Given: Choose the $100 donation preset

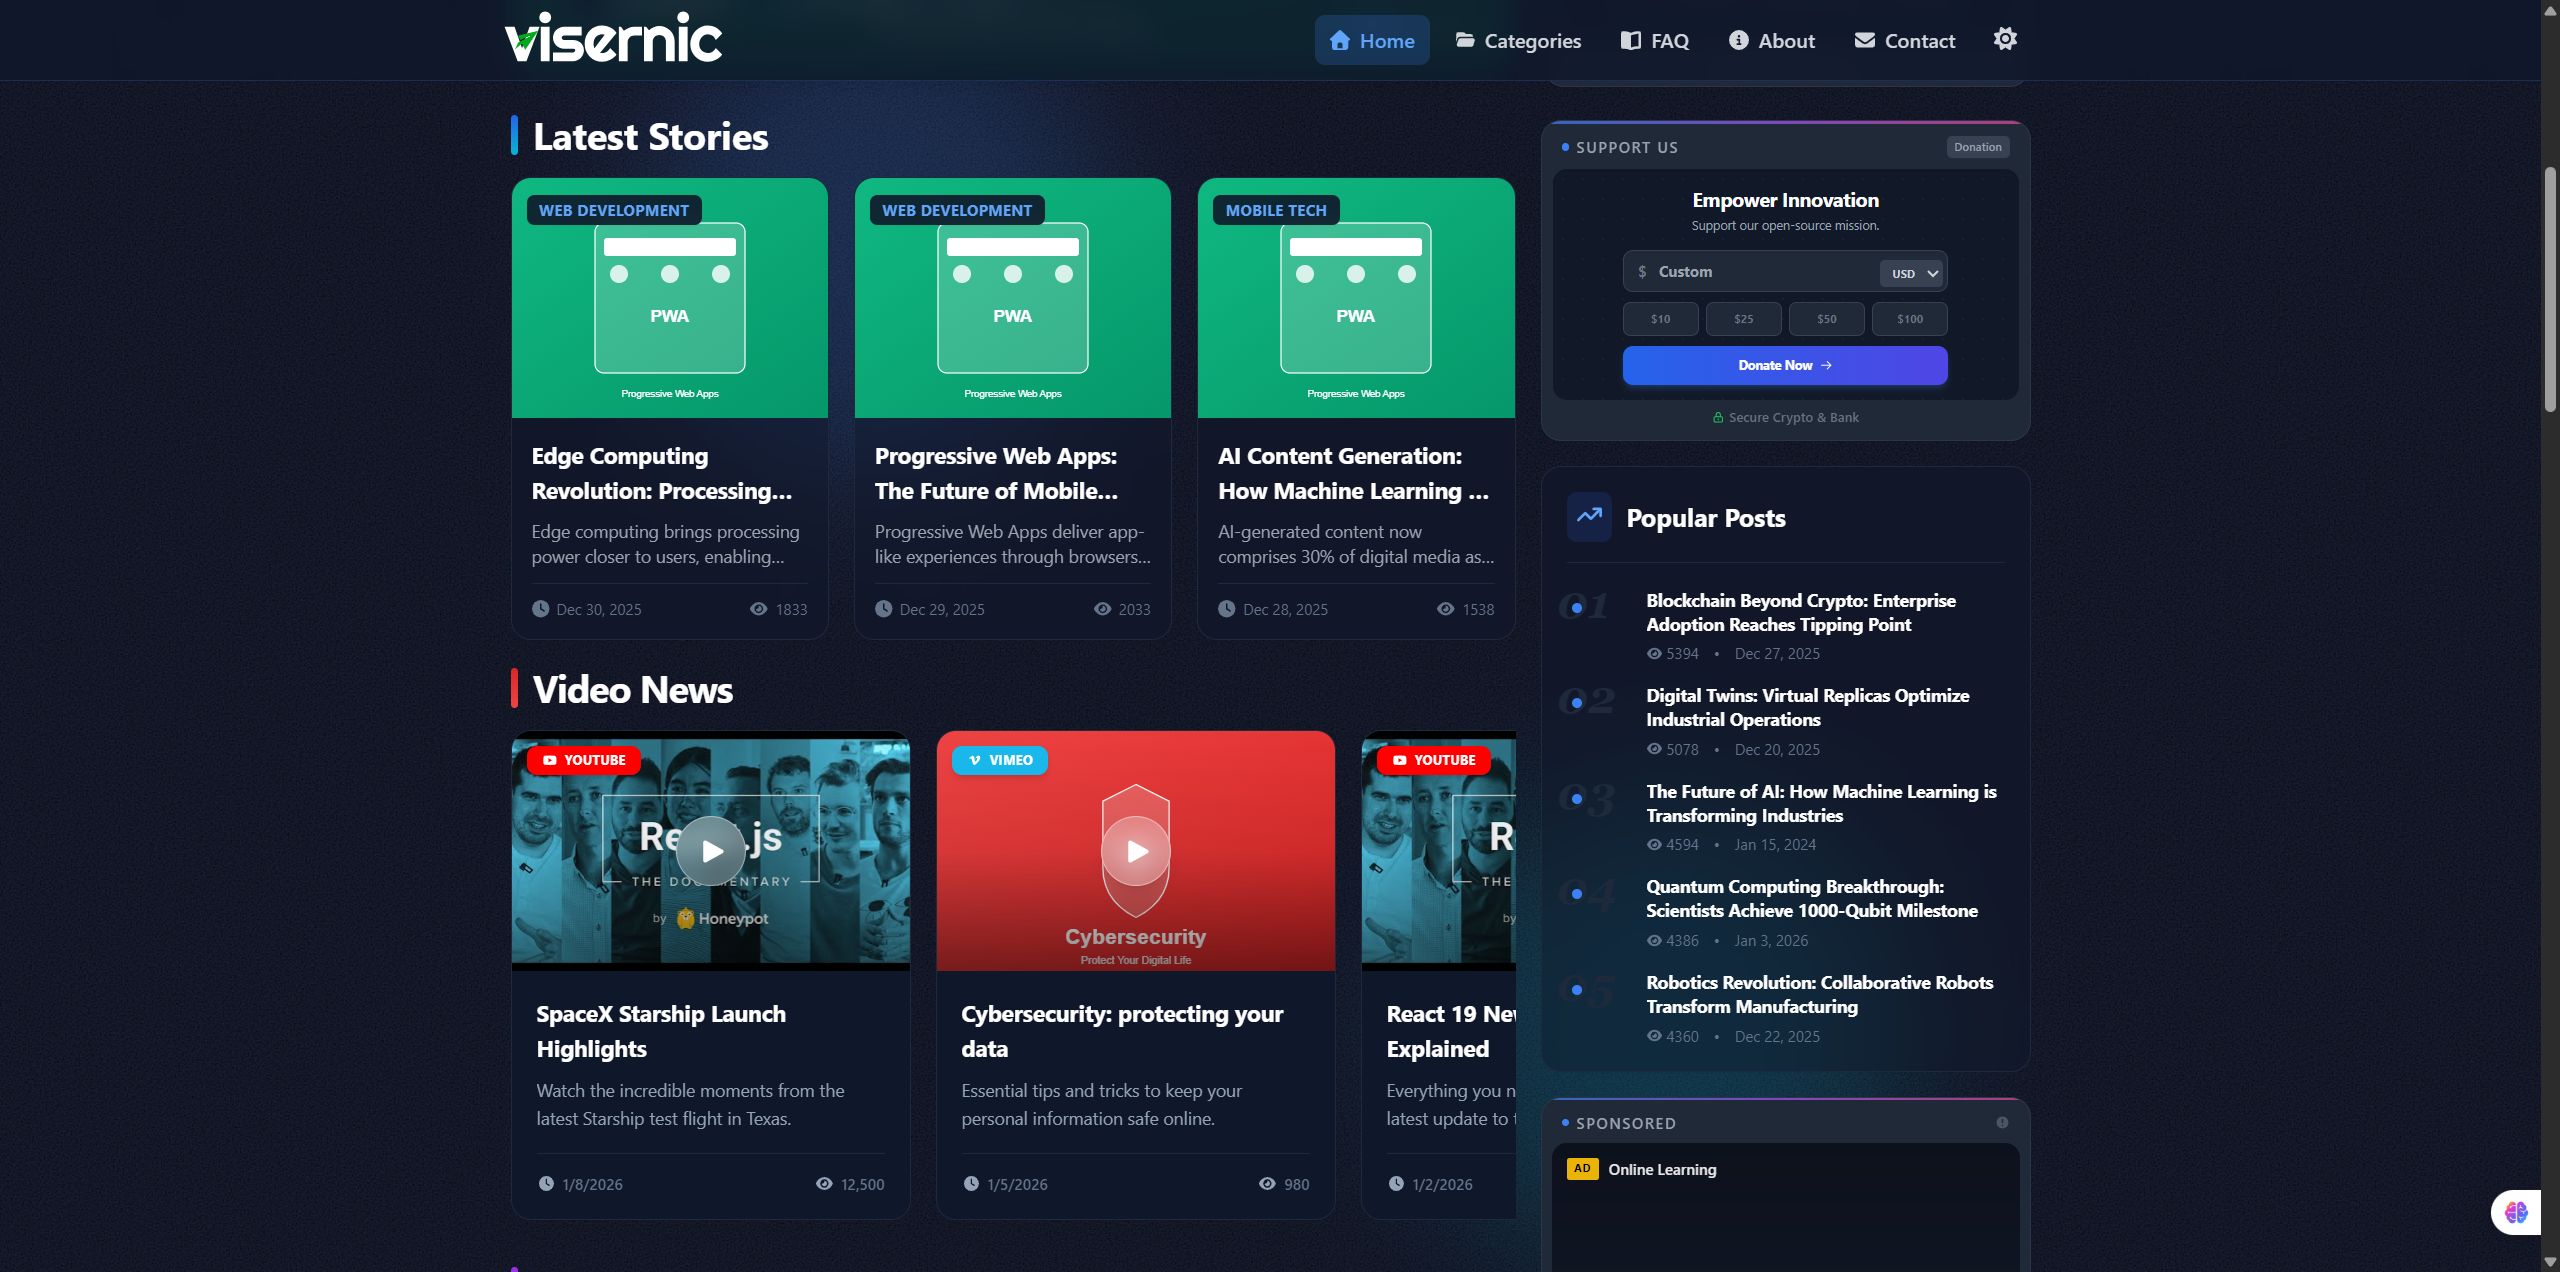Looking at the screenshot, I should coord(1909,319).
